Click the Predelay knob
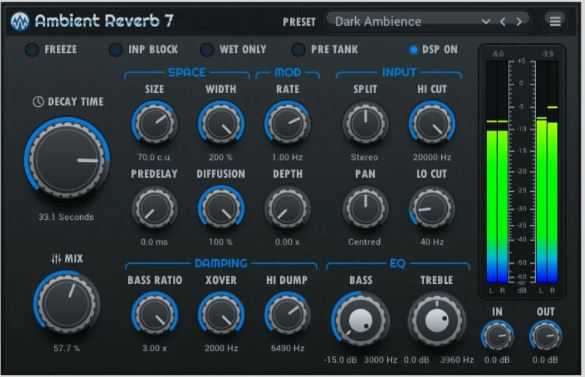This screenshot has height=377, width=585. click(x=154, y=208)
